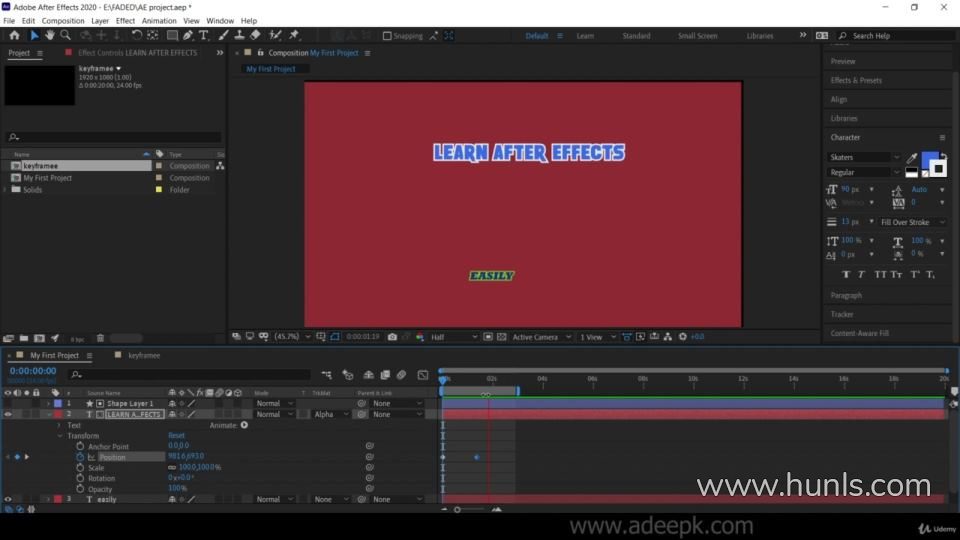Open the Layer menu
This screenshot has height=540, width=960.
100,21
